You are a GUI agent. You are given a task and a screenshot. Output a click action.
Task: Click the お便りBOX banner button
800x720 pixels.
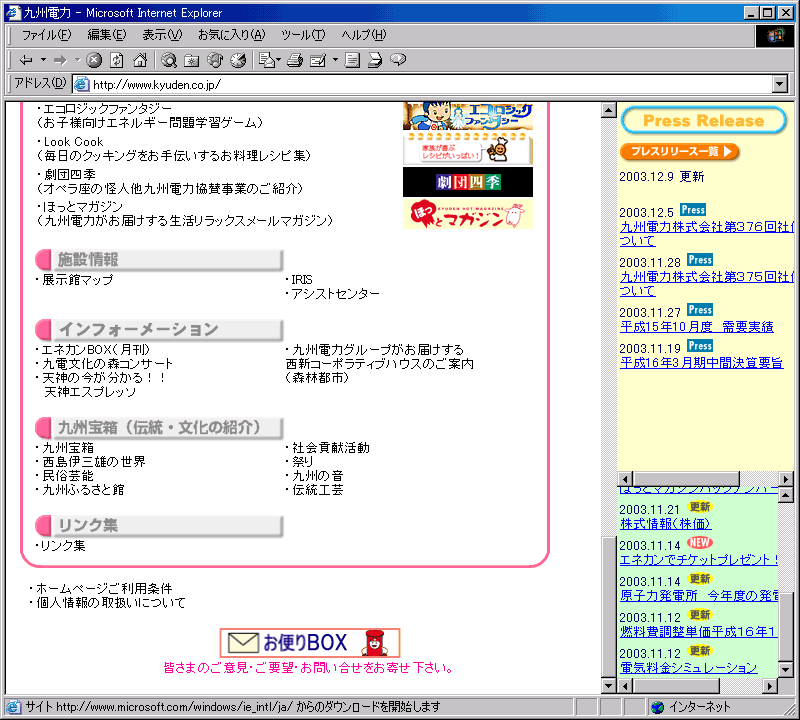tap(310, 643)
